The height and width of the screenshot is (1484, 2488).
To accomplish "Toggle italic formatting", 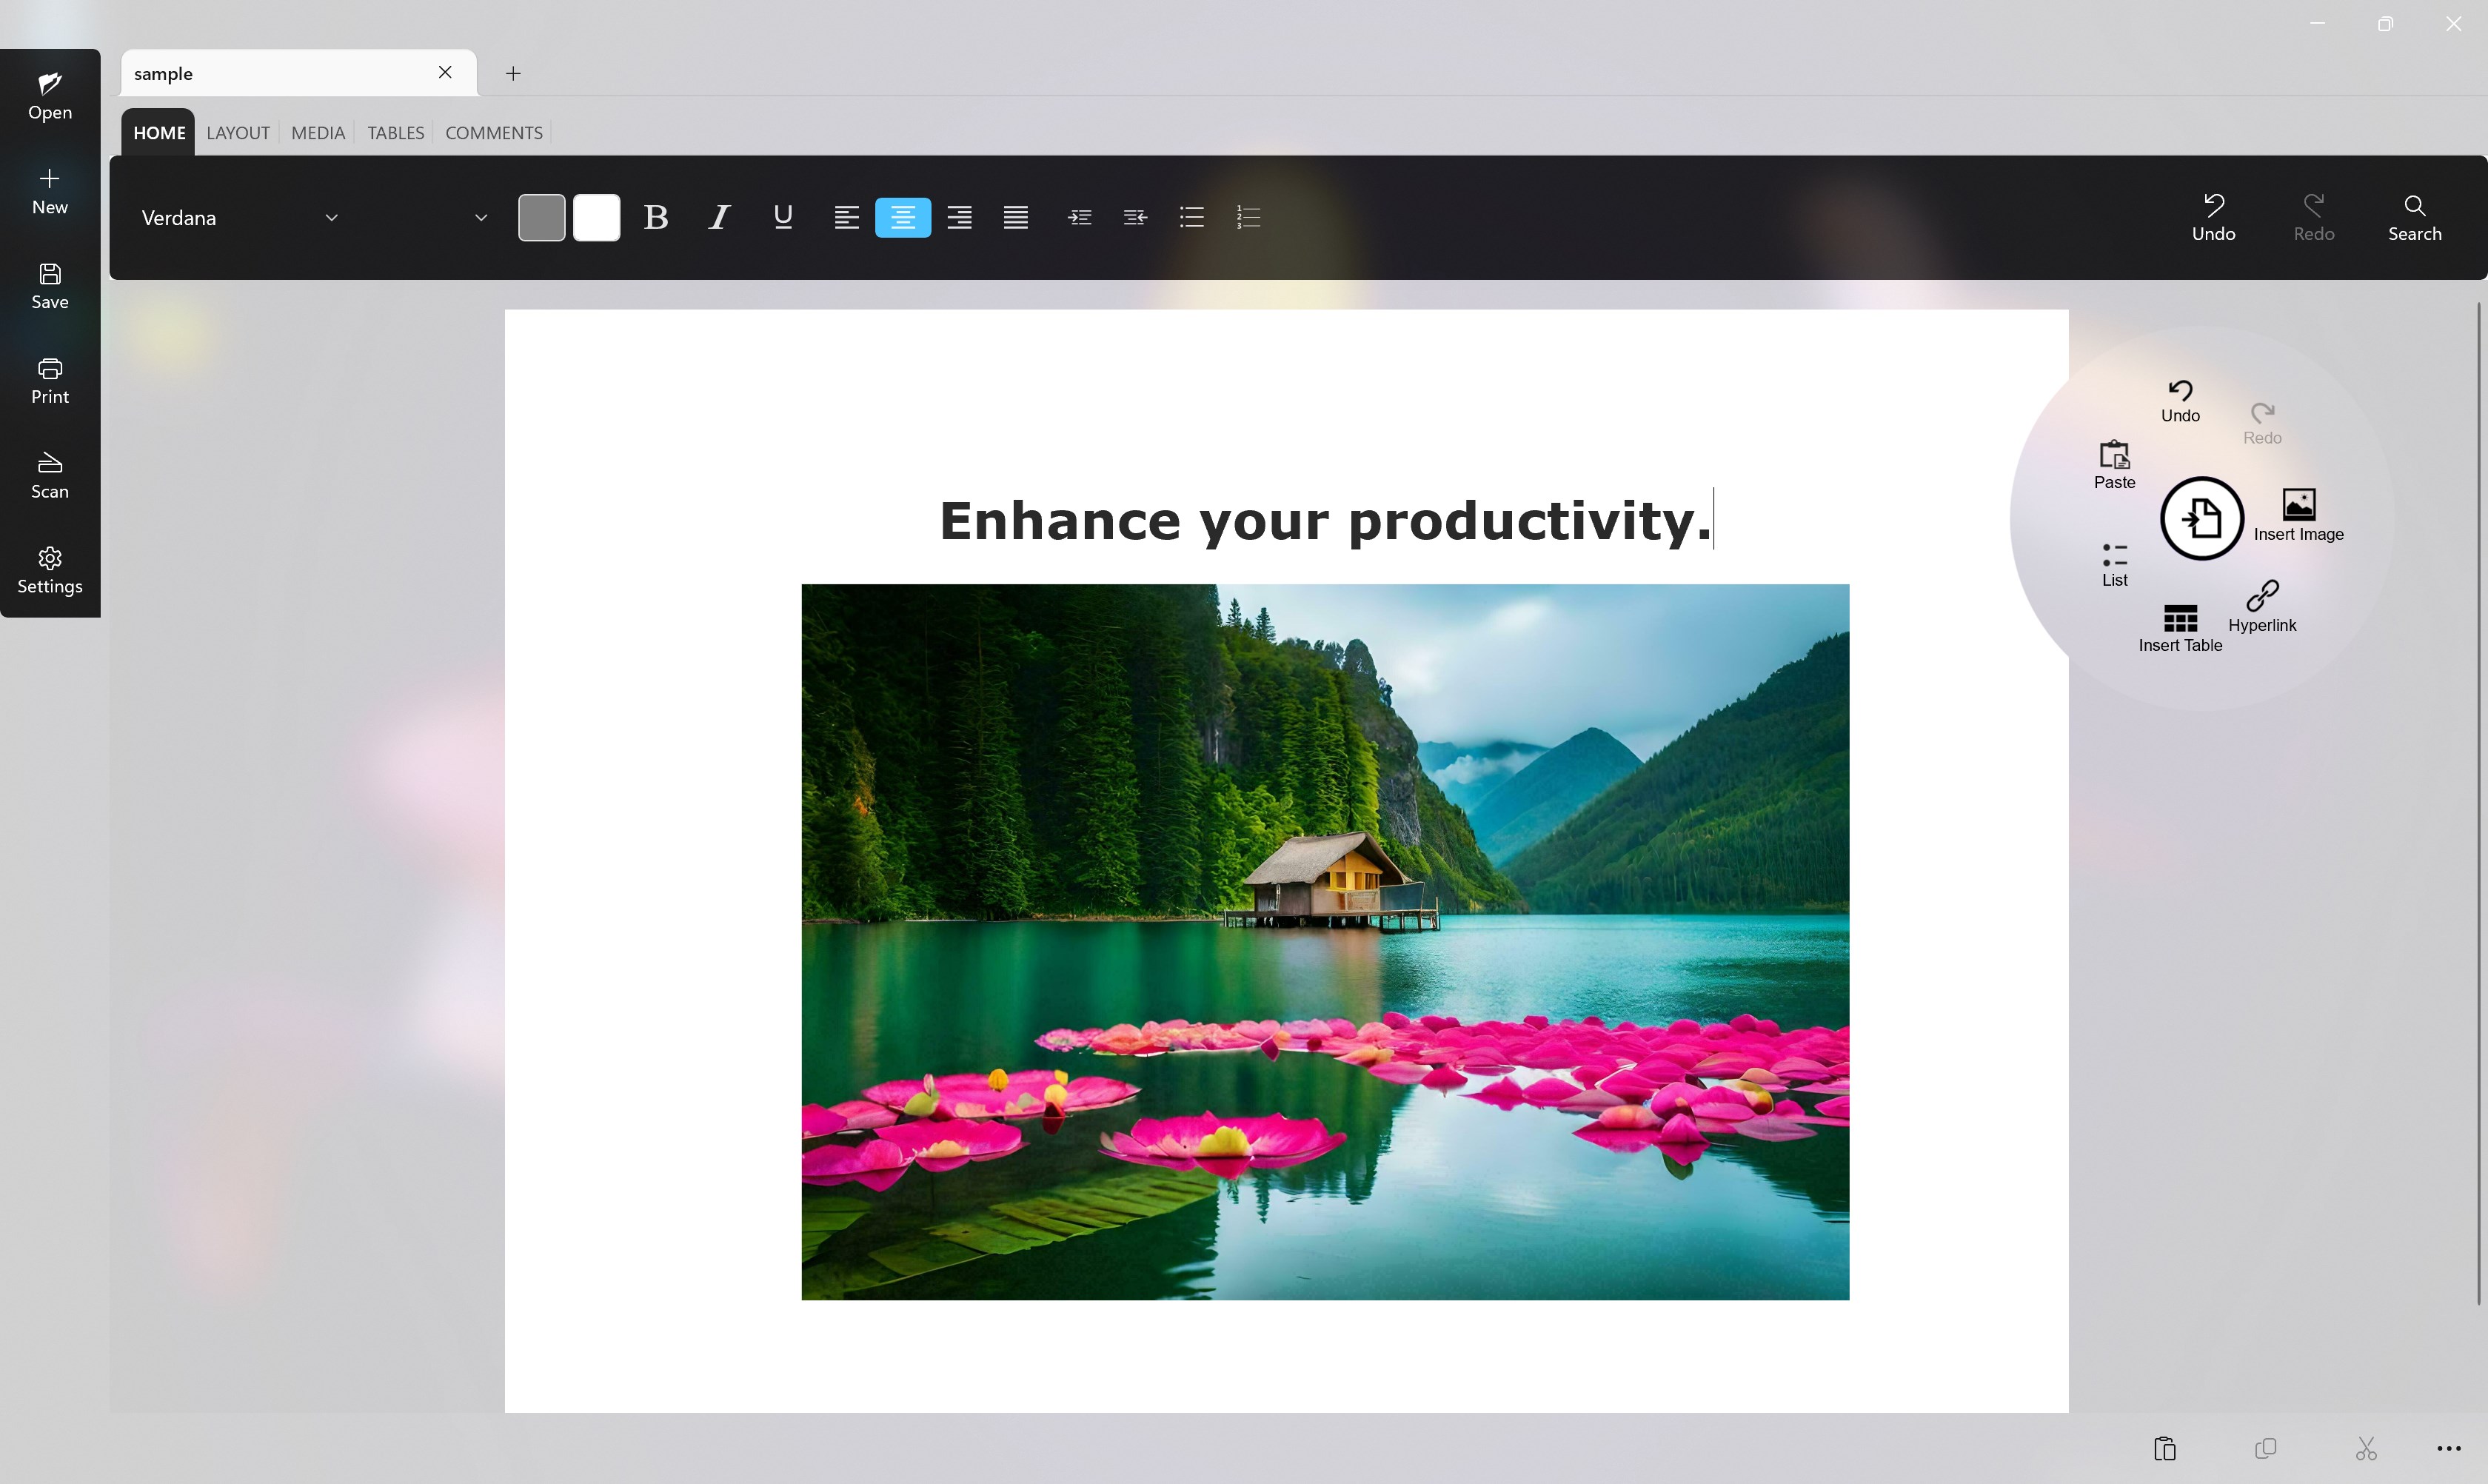I will click(x=719, y=217).
